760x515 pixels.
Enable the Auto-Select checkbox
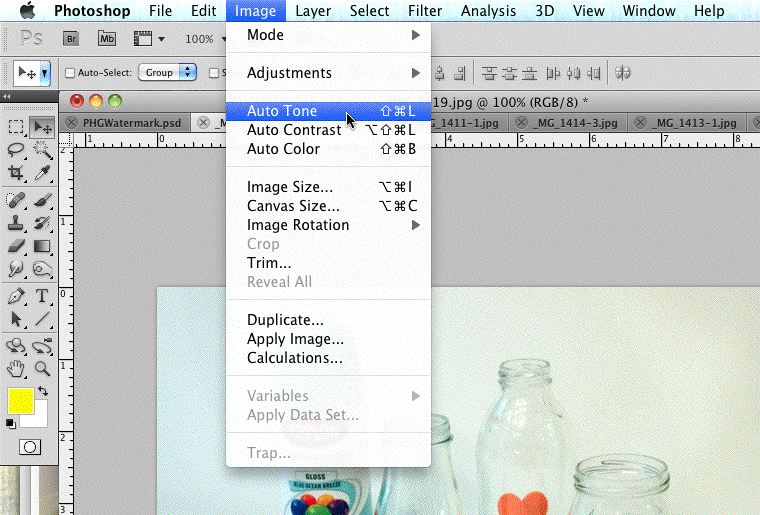pyautogui.click(x=70, y=73)
